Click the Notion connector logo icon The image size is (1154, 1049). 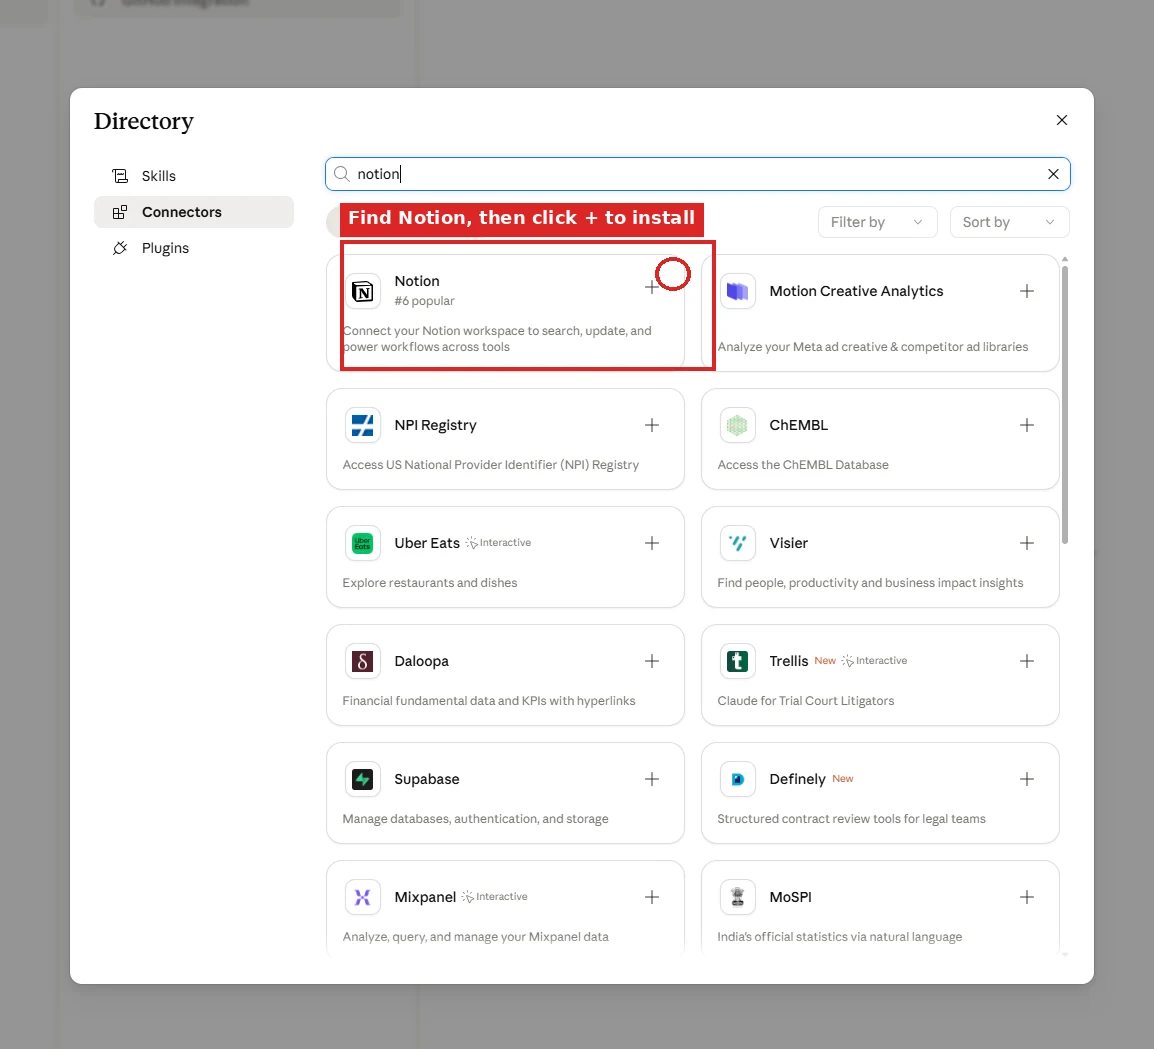pyautogui.click(x=363, y=292)
